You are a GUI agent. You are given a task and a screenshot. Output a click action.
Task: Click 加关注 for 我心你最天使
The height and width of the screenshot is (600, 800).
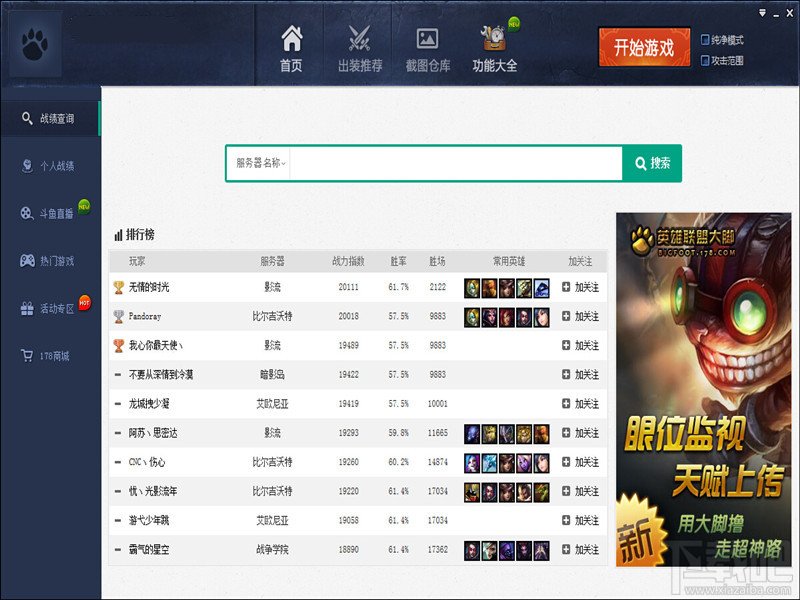pos(580,345)
